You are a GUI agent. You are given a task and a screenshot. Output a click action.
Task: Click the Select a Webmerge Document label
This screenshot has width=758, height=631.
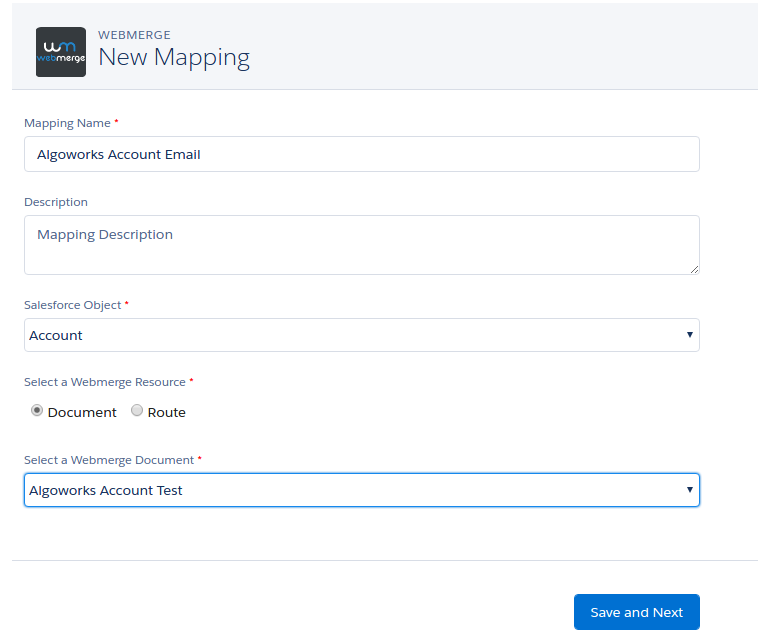(x=108, y=460)
